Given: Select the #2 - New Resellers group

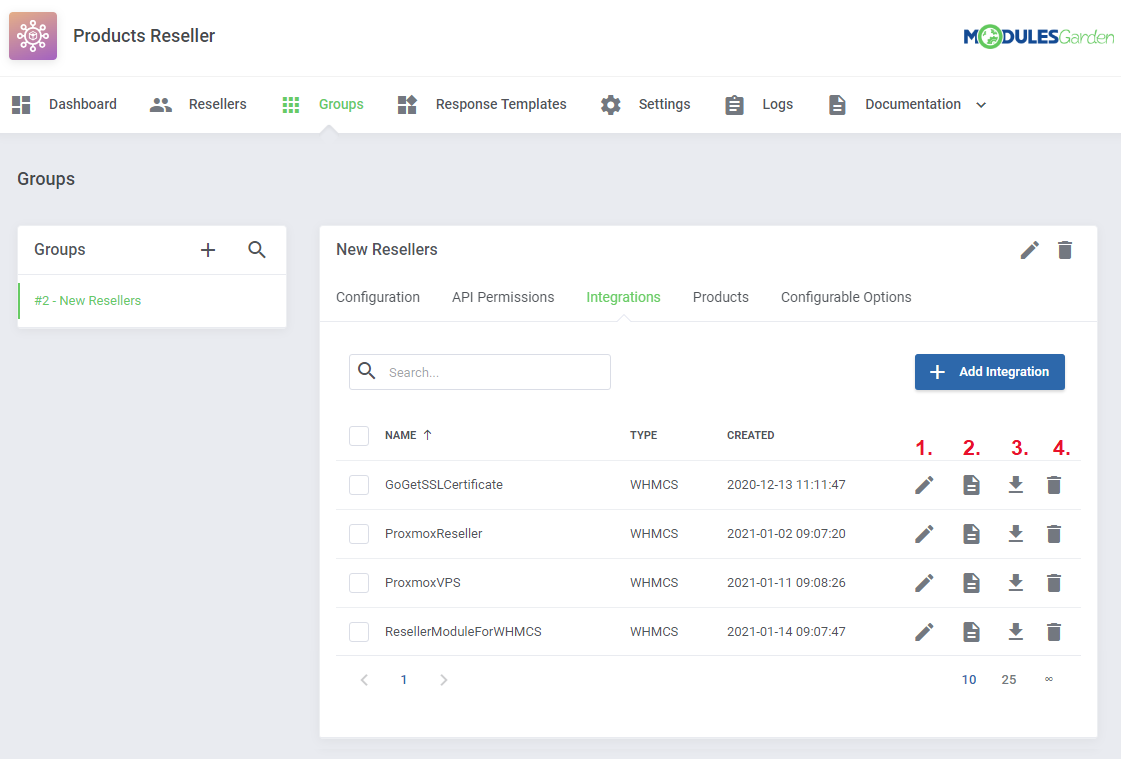Looking at the screenshot, I should [x=152, y=301].
